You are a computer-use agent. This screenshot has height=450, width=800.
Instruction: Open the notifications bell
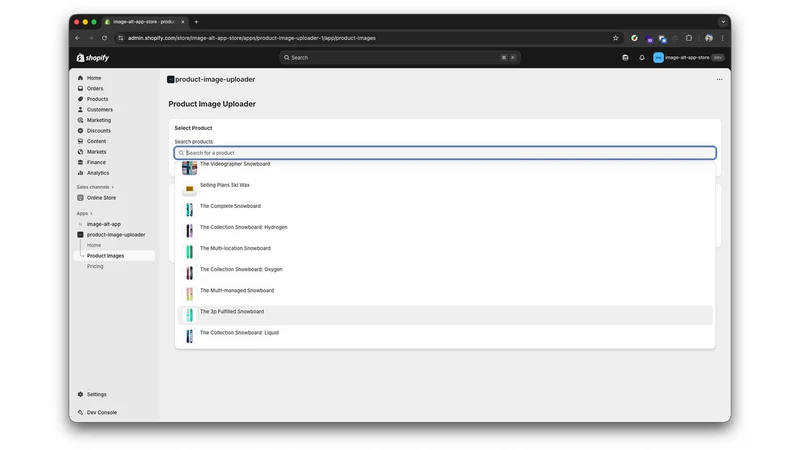(x=642, y=58)
